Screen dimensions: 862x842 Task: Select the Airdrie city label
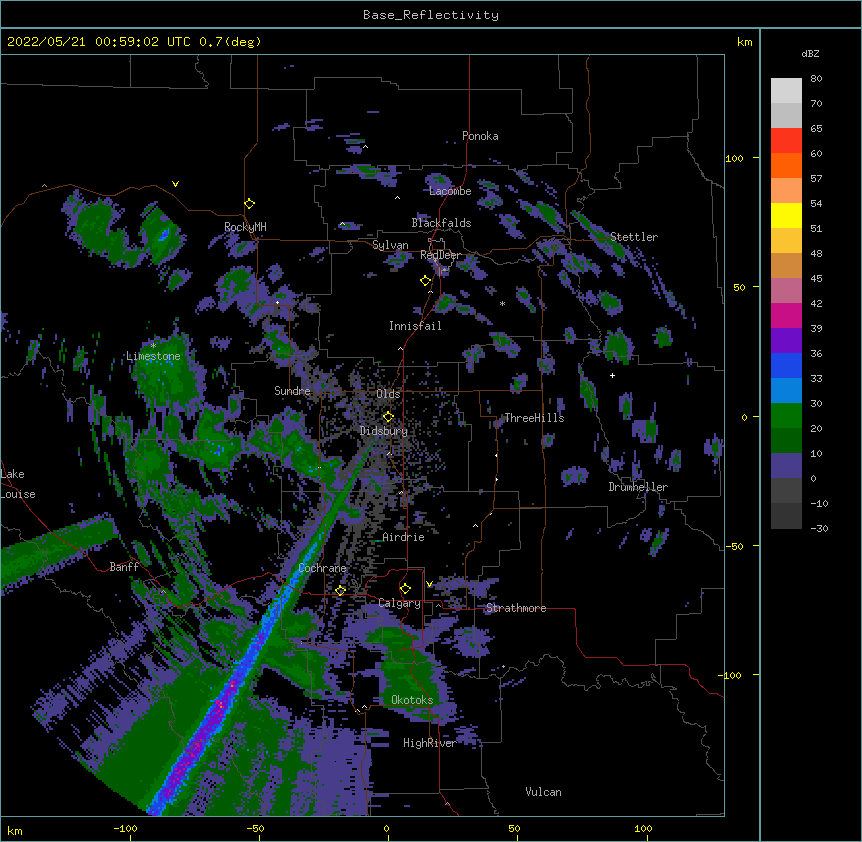click(403, 537)
